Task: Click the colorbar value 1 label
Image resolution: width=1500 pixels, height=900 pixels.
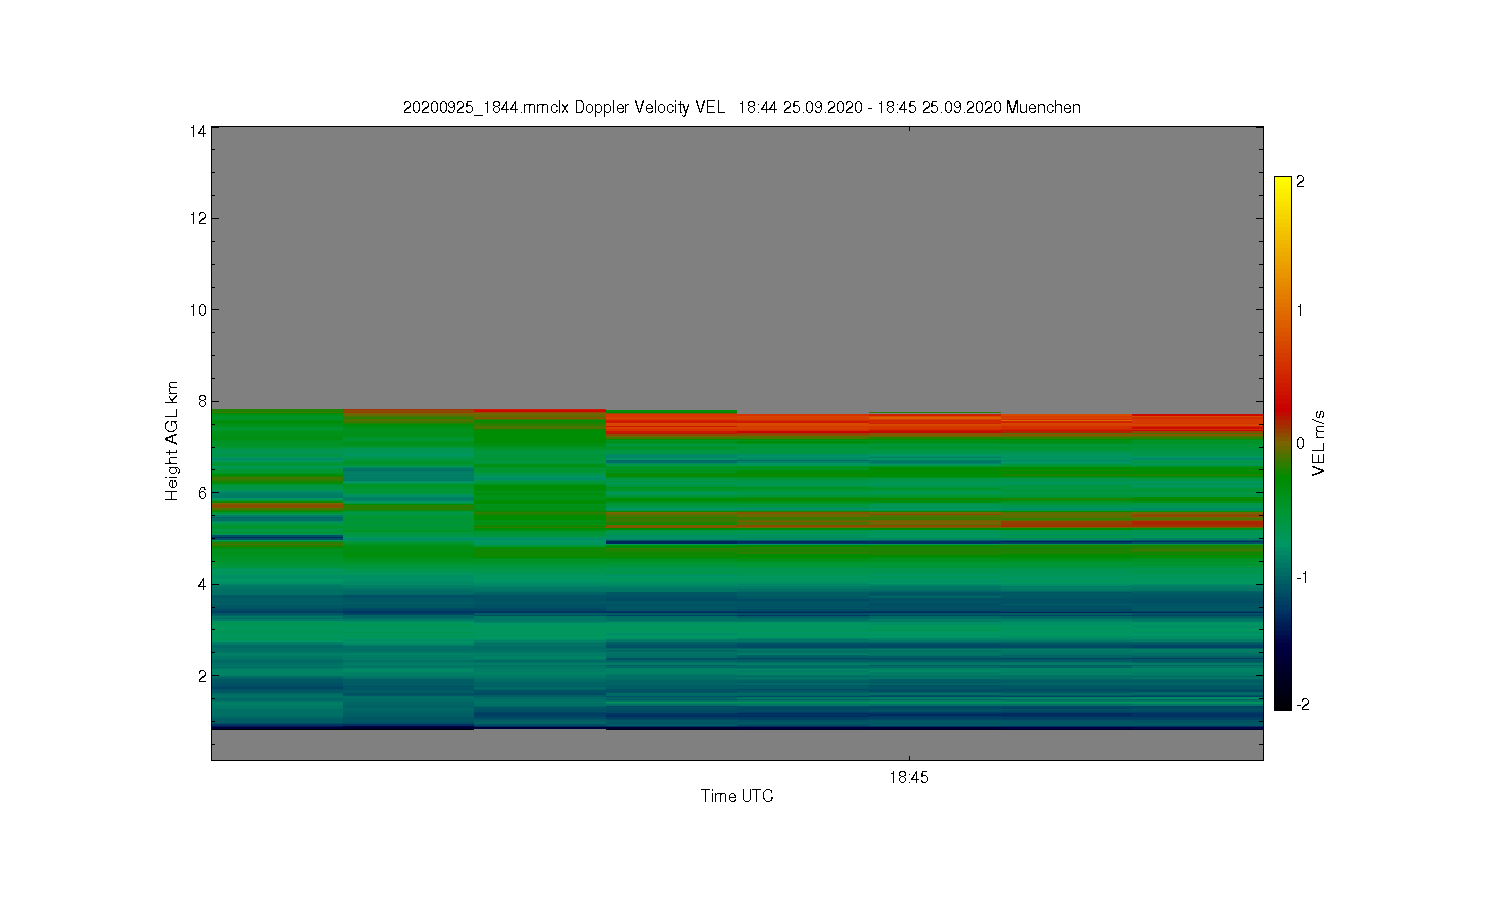Action: [x=1301, y=310]
